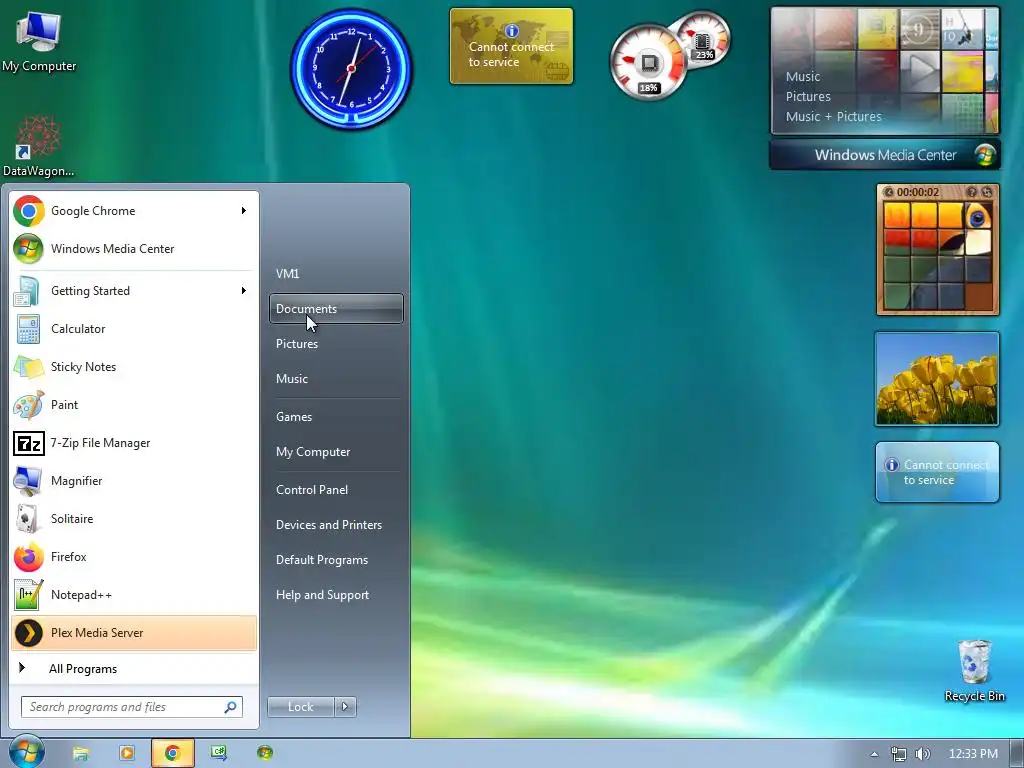This screenshot has width=1024, height=768.
Task: Select Music in Media Center gadget
Action: tap(803, 76)
